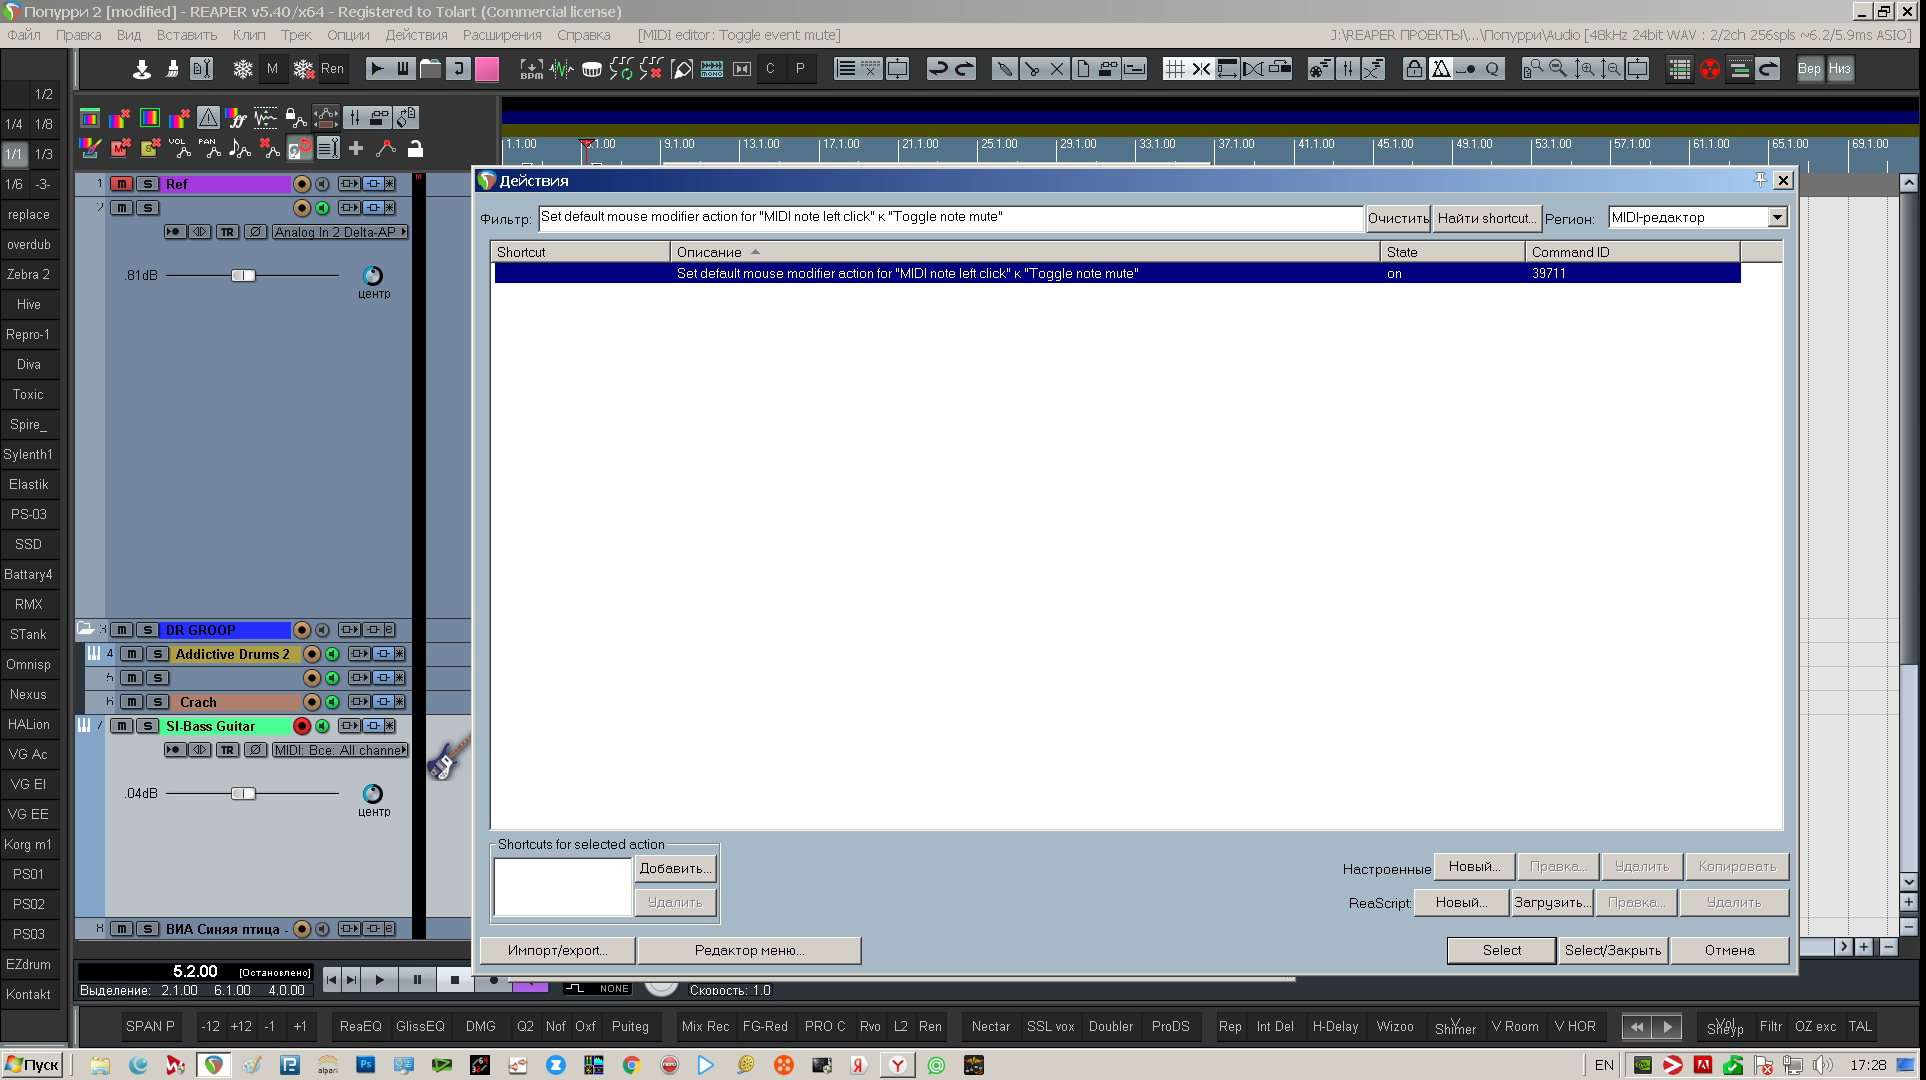Viewport: 1926px width, 1080px height.
Task: Click the Фильтр text input field
Action: [950, 217]
